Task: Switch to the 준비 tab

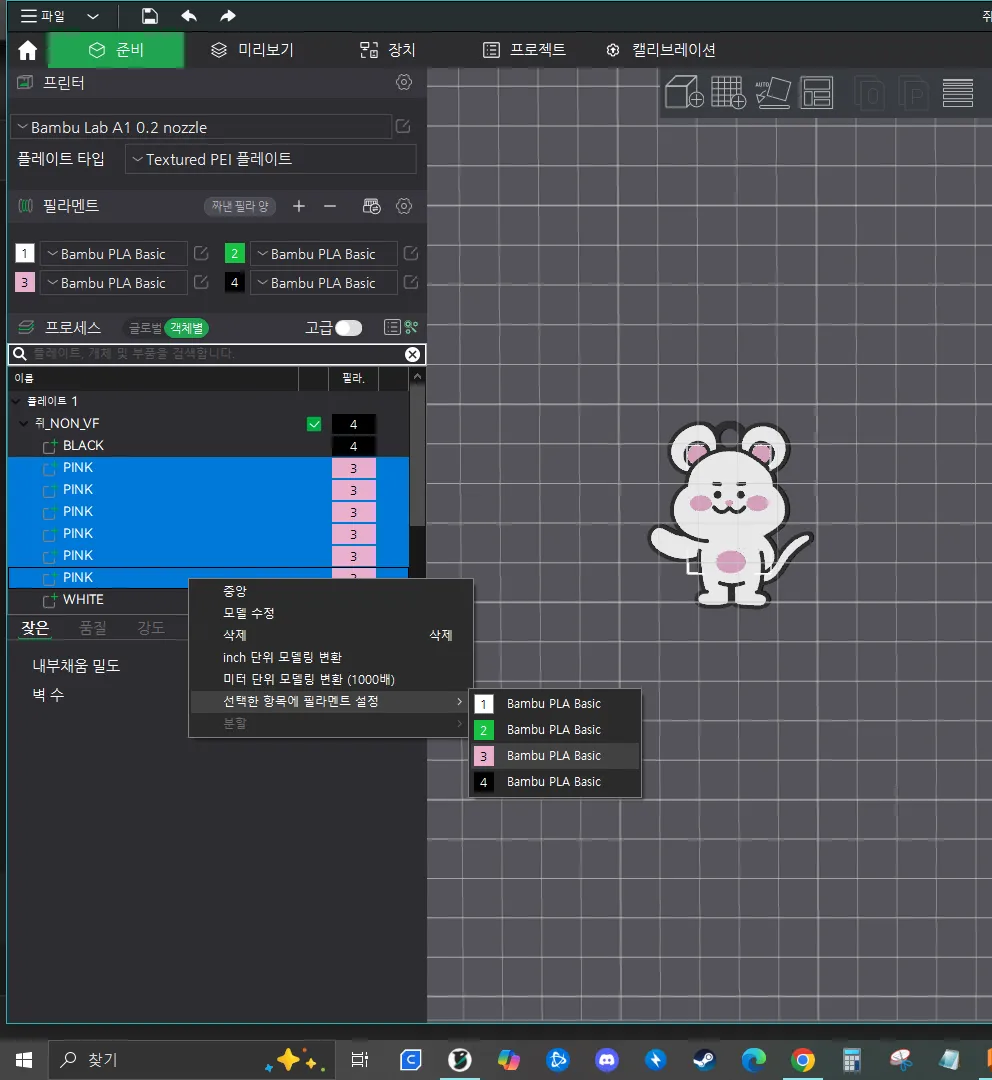Action: [116, 50]
